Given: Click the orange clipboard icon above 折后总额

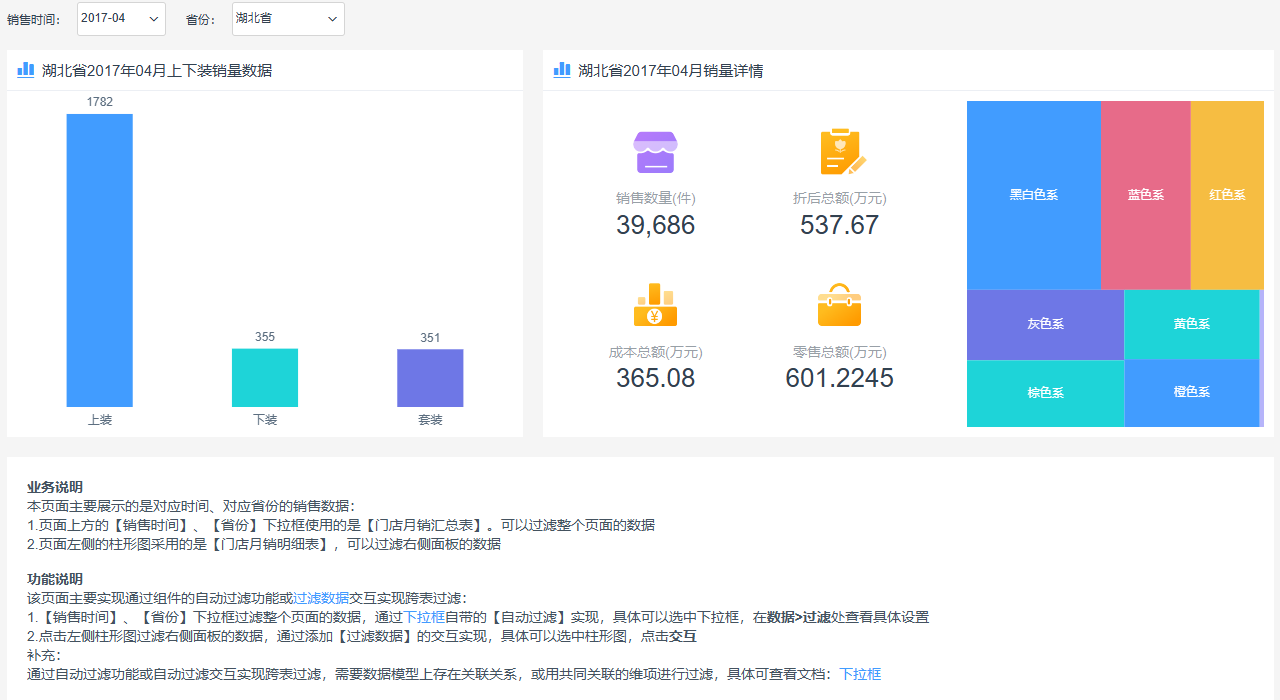Looking at the screenshot, I should 839,151.
